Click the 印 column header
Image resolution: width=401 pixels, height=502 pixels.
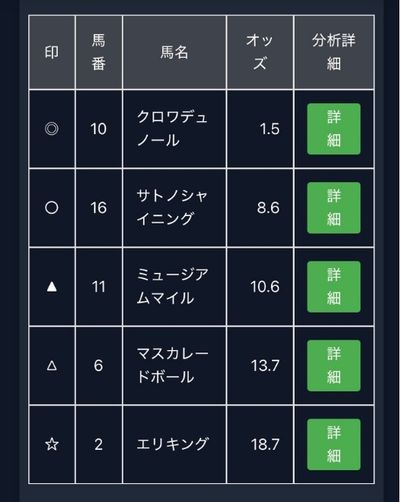[x=52, y=52]
